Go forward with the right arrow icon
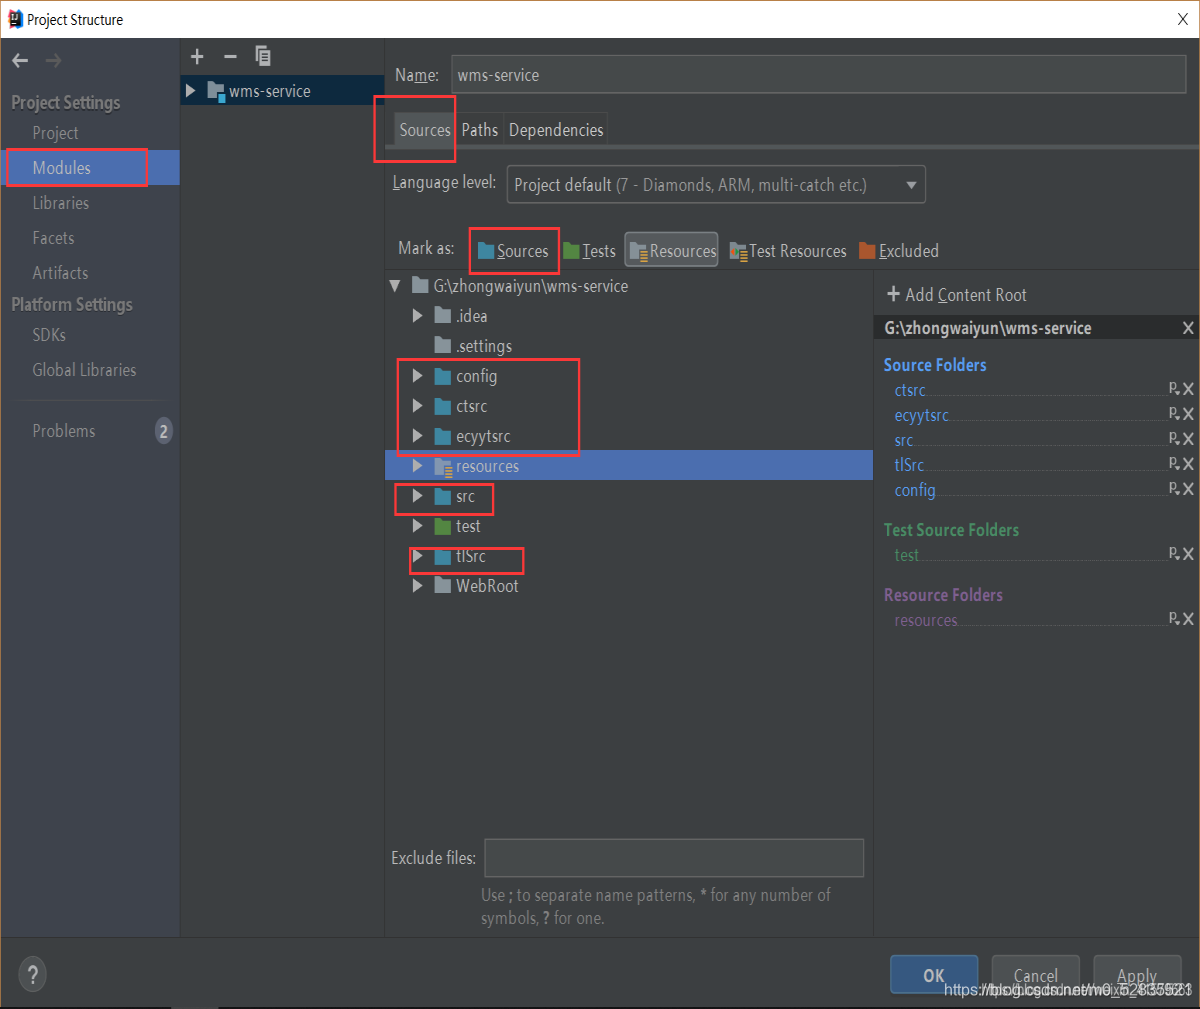 pos(53,61)
